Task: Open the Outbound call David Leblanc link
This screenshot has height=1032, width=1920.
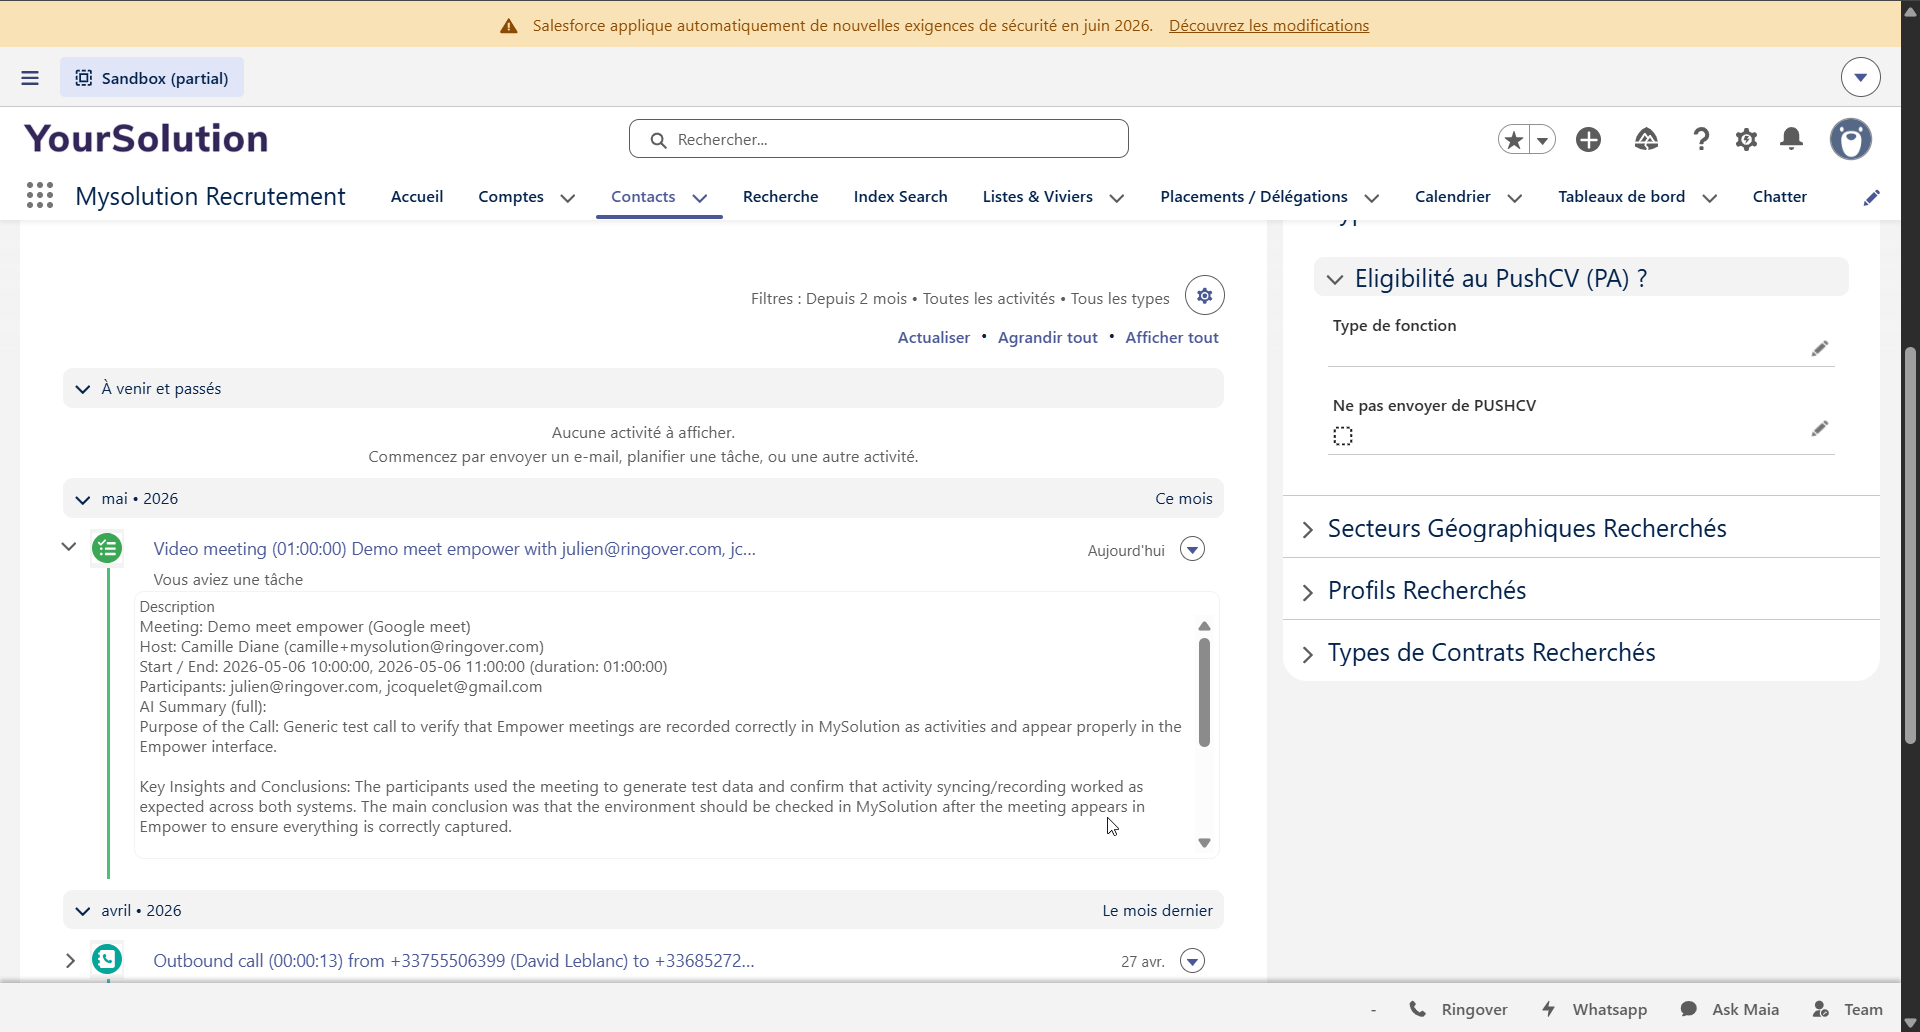Action: 453,961
